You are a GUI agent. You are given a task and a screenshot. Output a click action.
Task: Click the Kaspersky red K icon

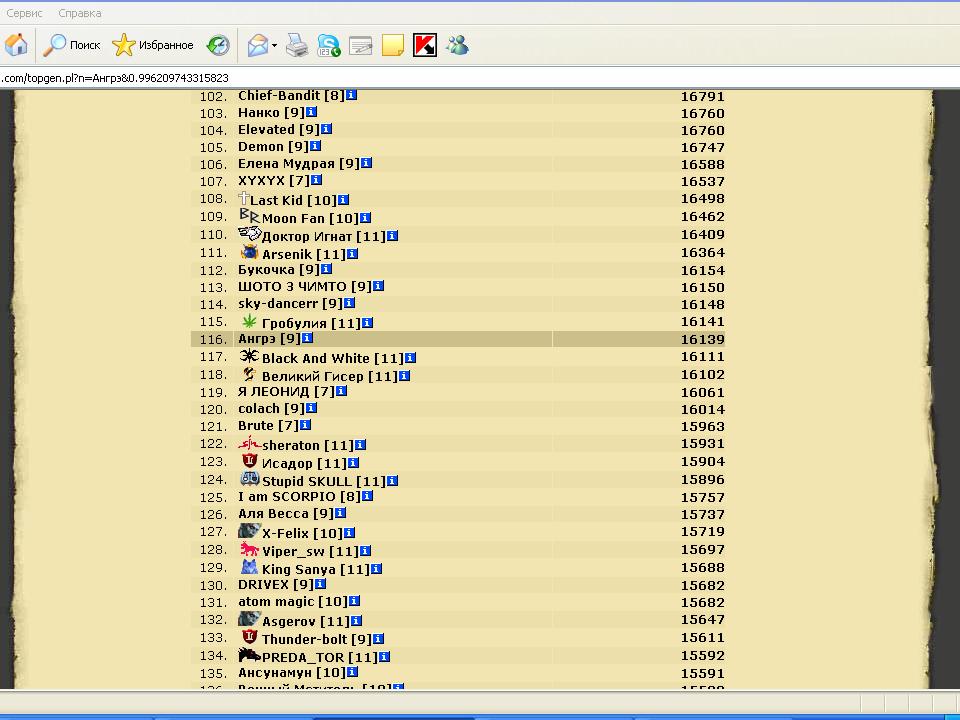425,45
